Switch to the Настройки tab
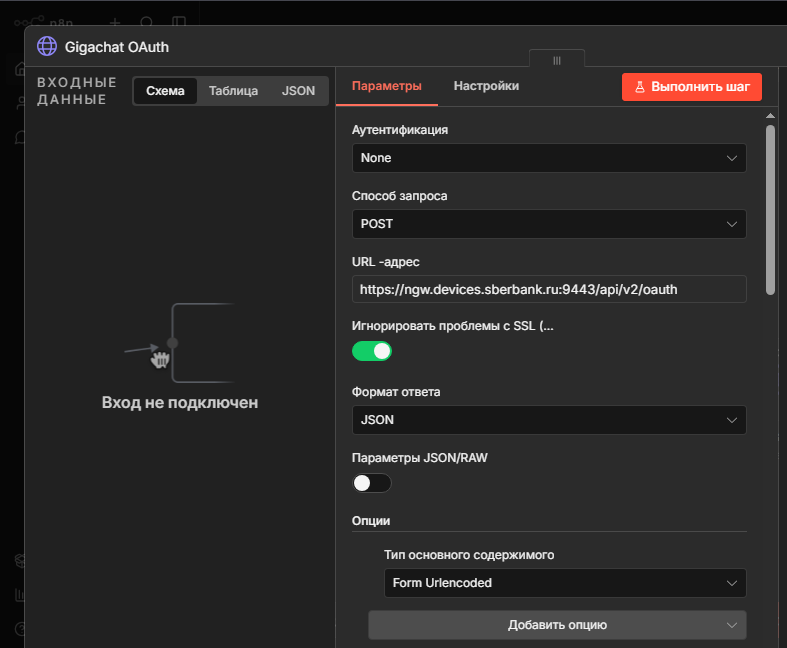The width and height of the screenshot is (787, 648). coord(486,86)
